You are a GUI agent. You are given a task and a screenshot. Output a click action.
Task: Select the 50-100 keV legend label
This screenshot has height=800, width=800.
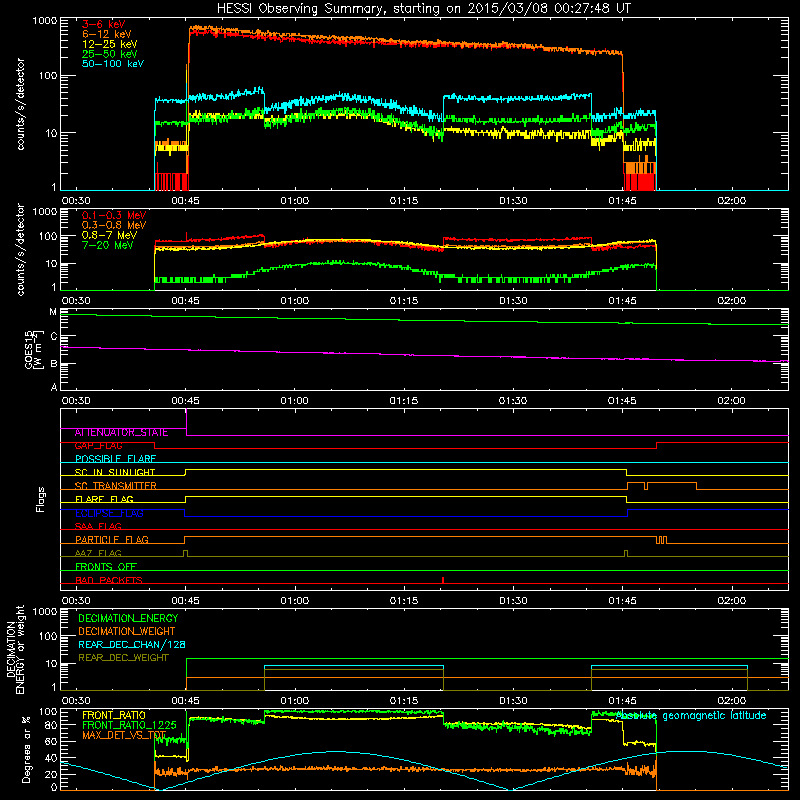[x=112, y=64]
